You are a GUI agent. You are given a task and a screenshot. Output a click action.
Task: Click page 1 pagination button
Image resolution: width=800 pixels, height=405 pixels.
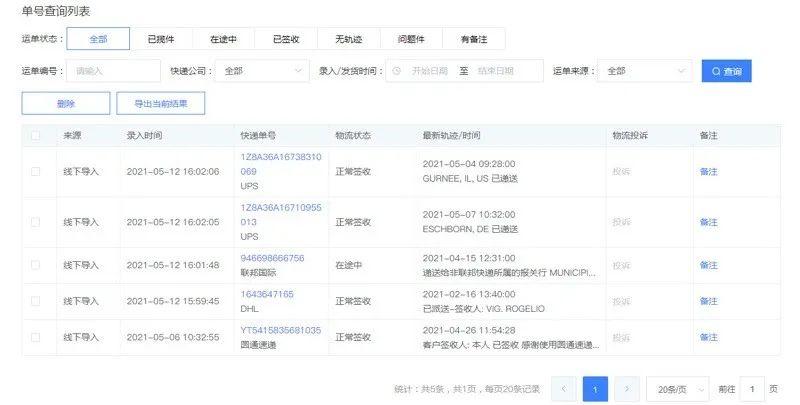click(x=595, y=389)
